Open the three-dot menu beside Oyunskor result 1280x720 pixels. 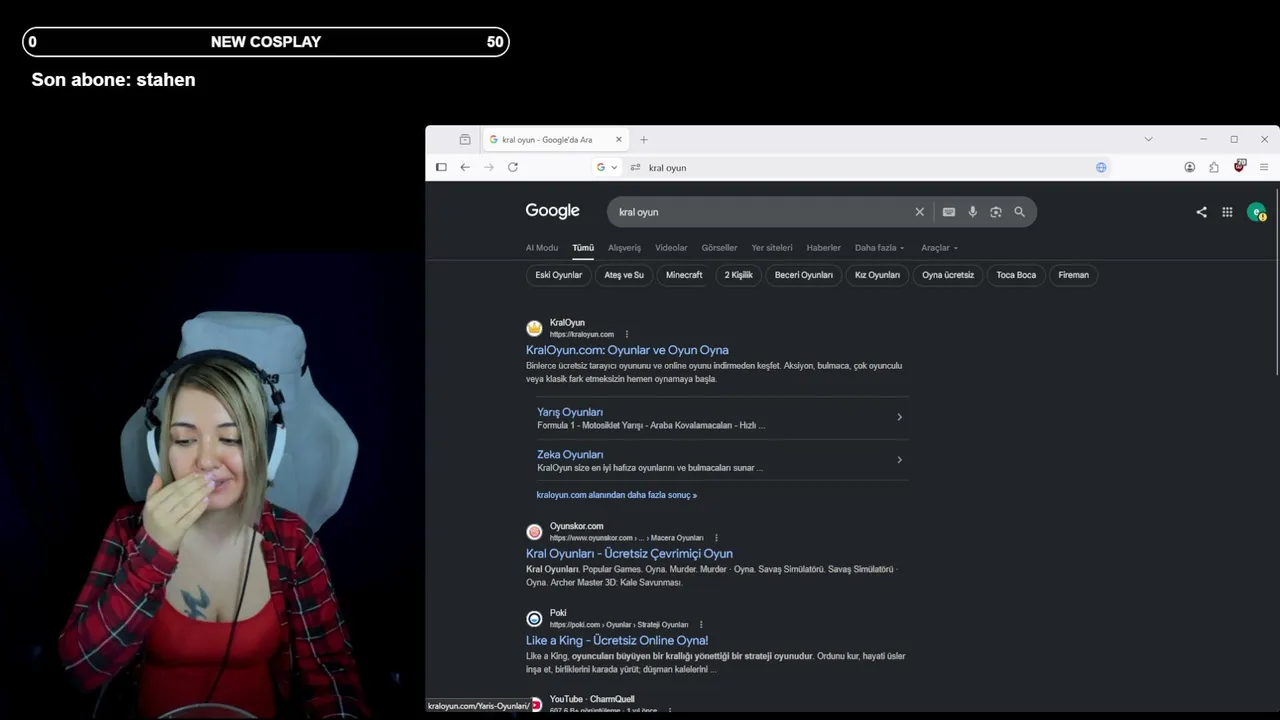pyautogui.click(x=716, y=538)
